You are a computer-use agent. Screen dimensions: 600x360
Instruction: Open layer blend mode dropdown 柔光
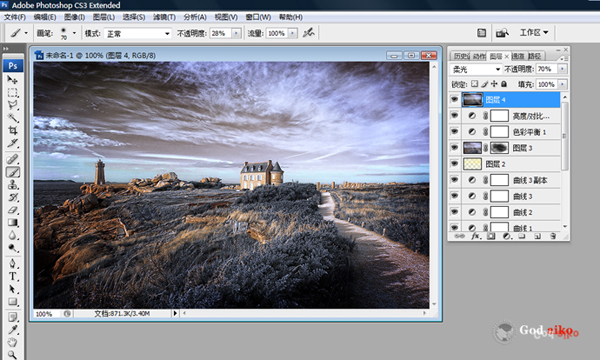click(476, 69)
